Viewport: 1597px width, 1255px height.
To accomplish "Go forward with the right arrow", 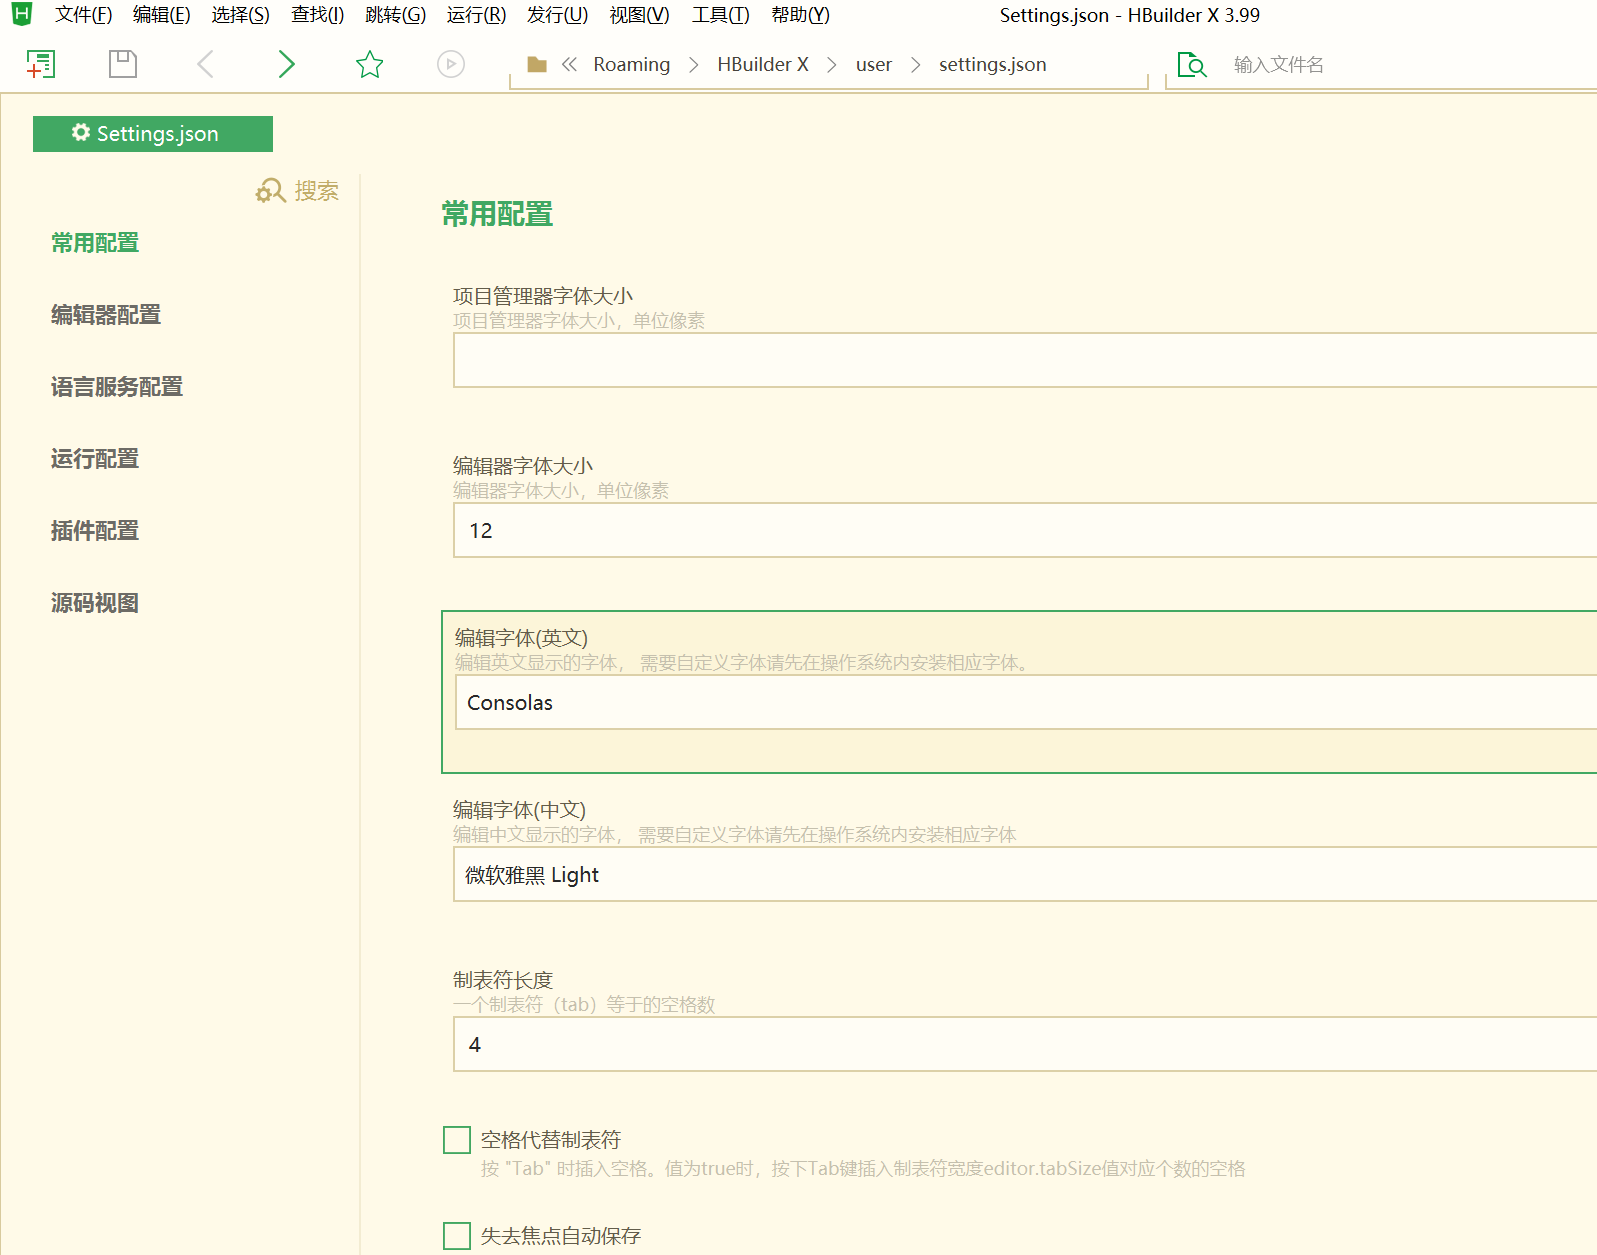I will [x=286, y=64].
